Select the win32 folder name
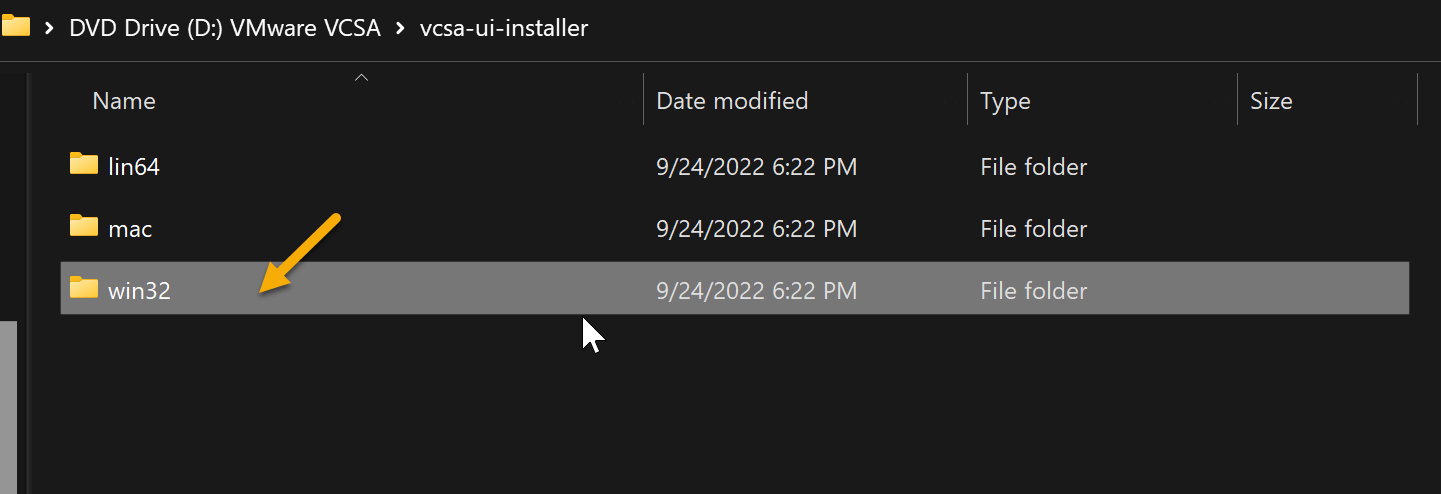Screen dimensions: 1441x494 point(139,291)
